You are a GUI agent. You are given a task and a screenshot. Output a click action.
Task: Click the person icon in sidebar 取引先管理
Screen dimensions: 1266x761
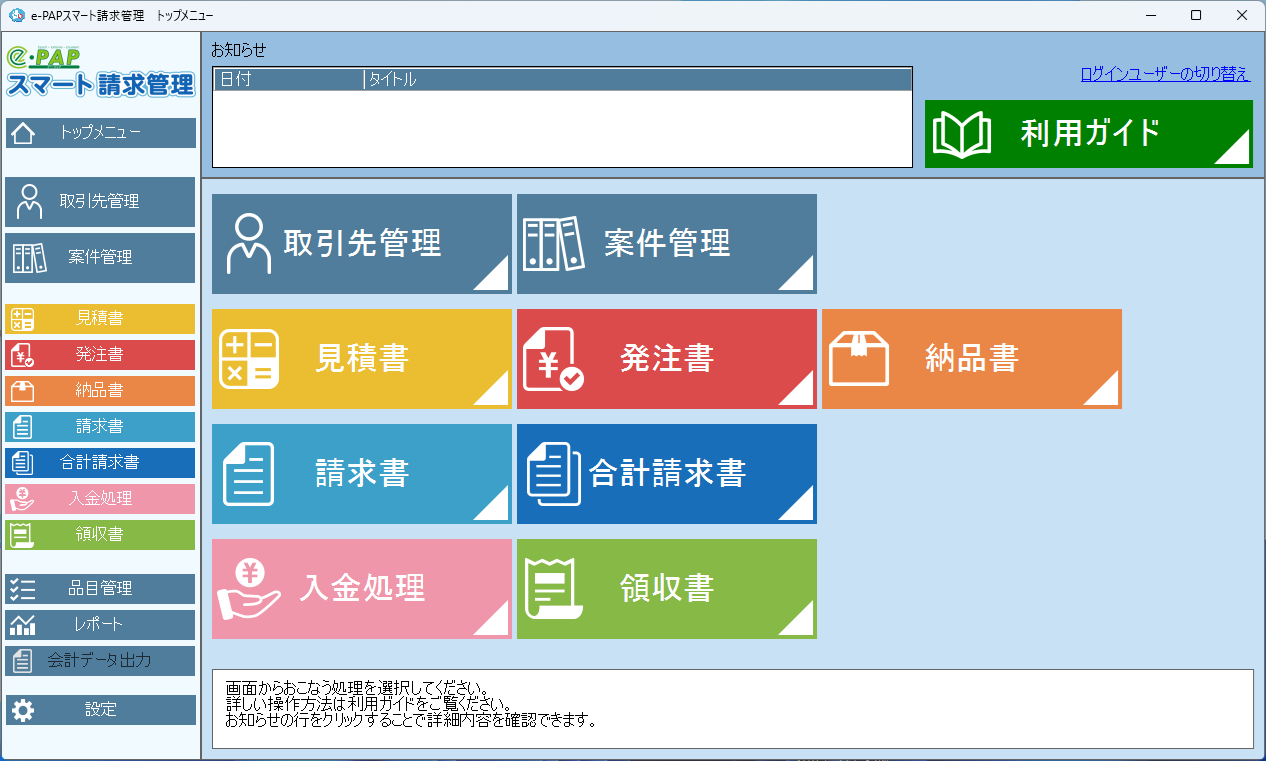29,202
